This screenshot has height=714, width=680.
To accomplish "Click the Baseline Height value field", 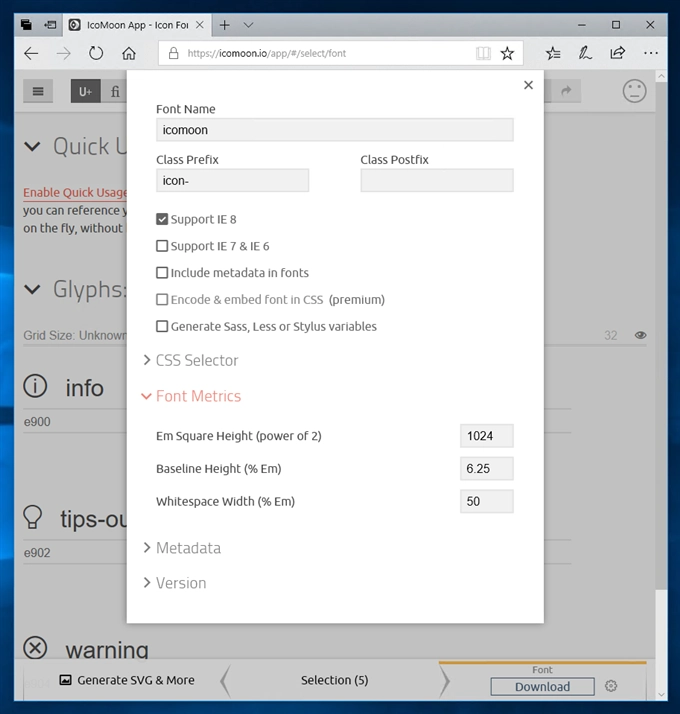I will coord(486,469).
